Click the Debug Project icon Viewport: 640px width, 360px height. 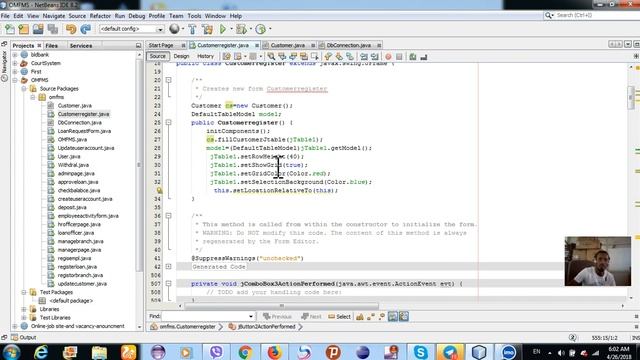241,29
